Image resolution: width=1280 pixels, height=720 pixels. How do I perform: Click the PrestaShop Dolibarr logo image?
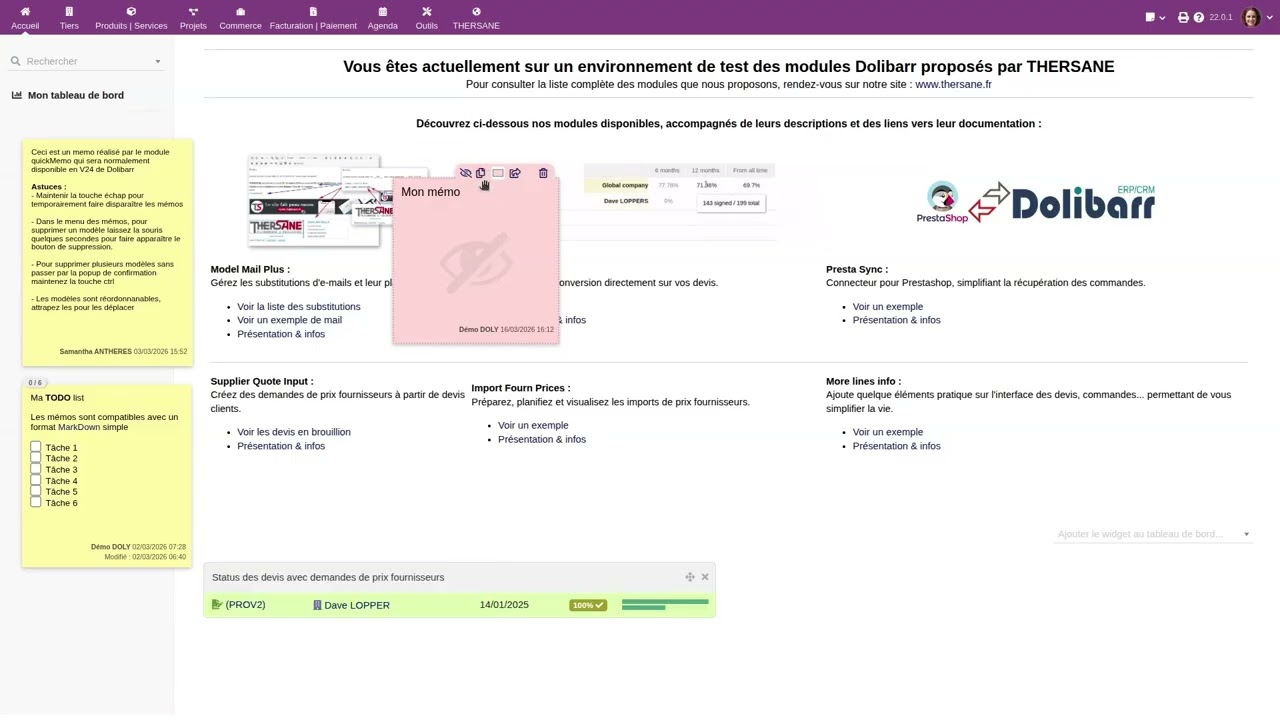1036,203
